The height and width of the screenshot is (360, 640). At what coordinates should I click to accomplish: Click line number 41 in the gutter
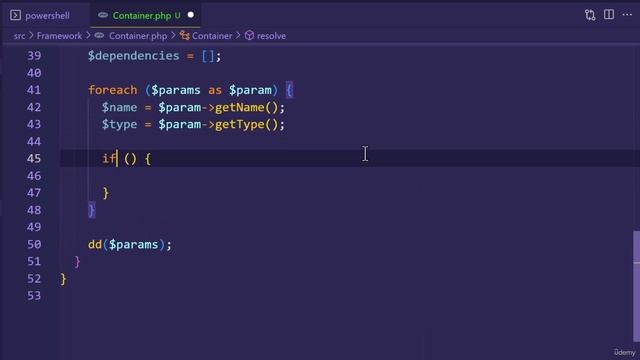coord(34,90)
